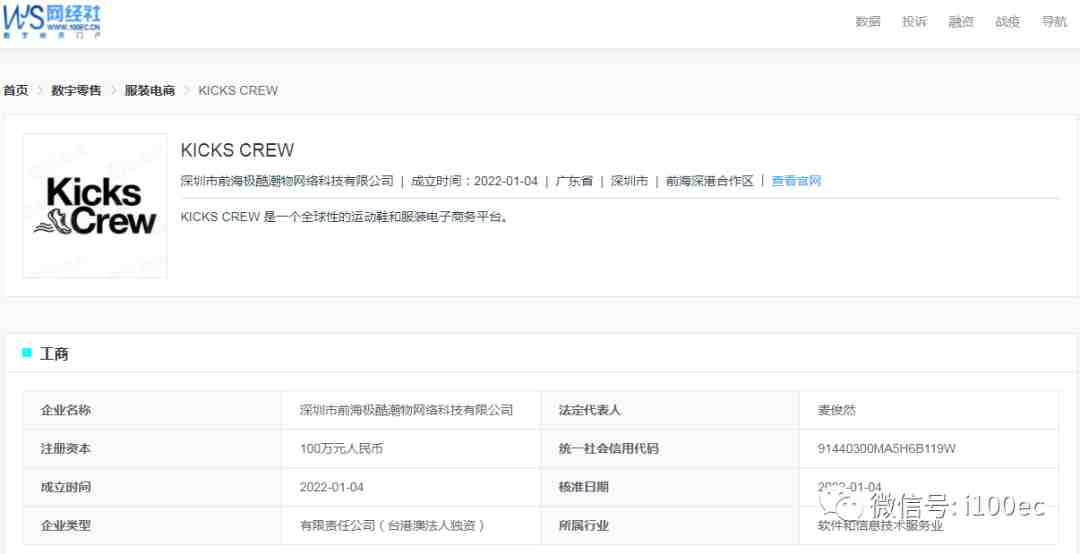Click 成立时间：2022-01-04 in company header
The width and height of the screenshot is (1080, 554).
pos(475,181)
